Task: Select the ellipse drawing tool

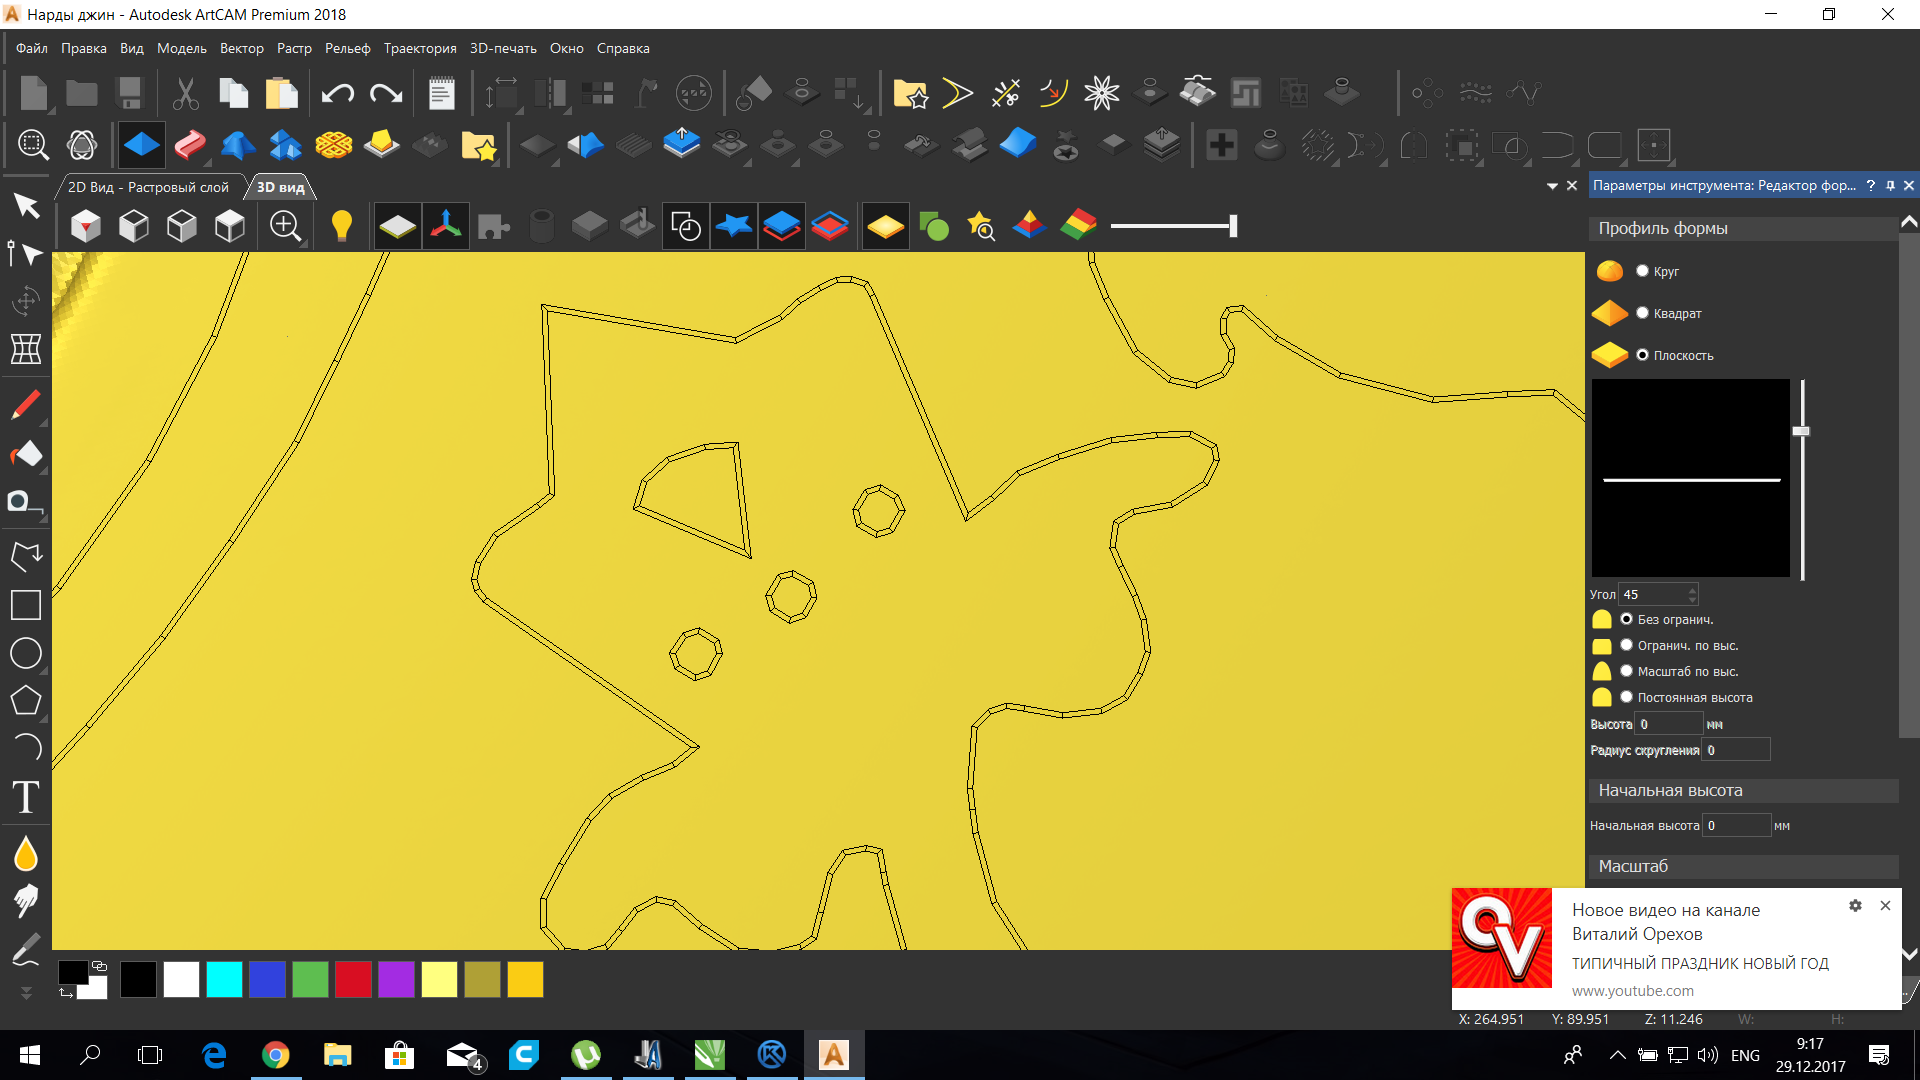Action: coord(26,653)
